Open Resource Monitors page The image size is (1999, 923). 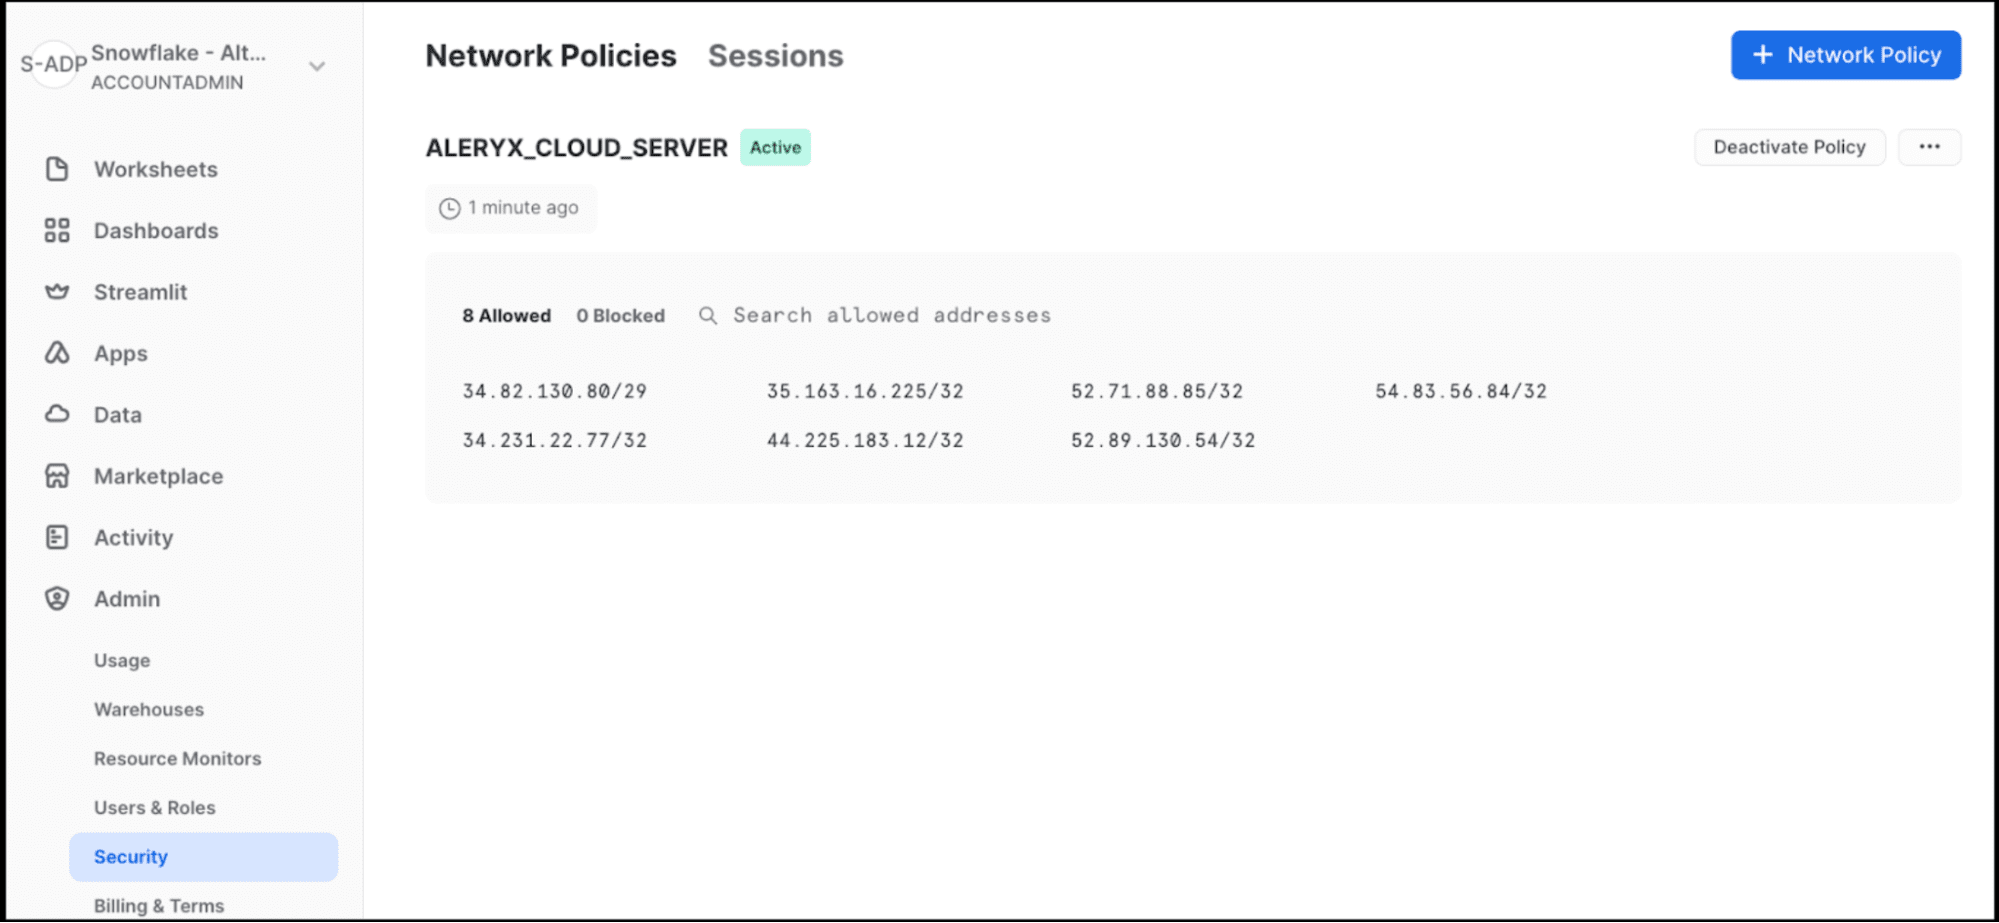point(178,758)
